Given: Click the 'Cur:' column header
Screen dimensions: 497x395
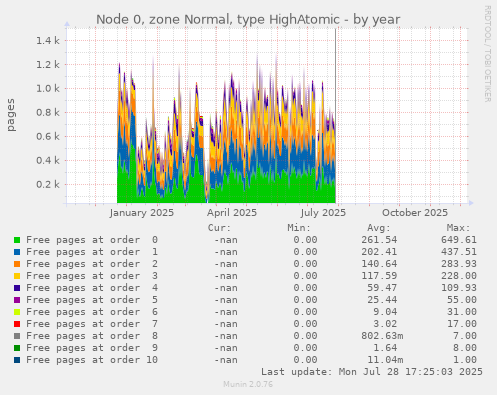Looking at the screenshot, I should coord(219,228).
